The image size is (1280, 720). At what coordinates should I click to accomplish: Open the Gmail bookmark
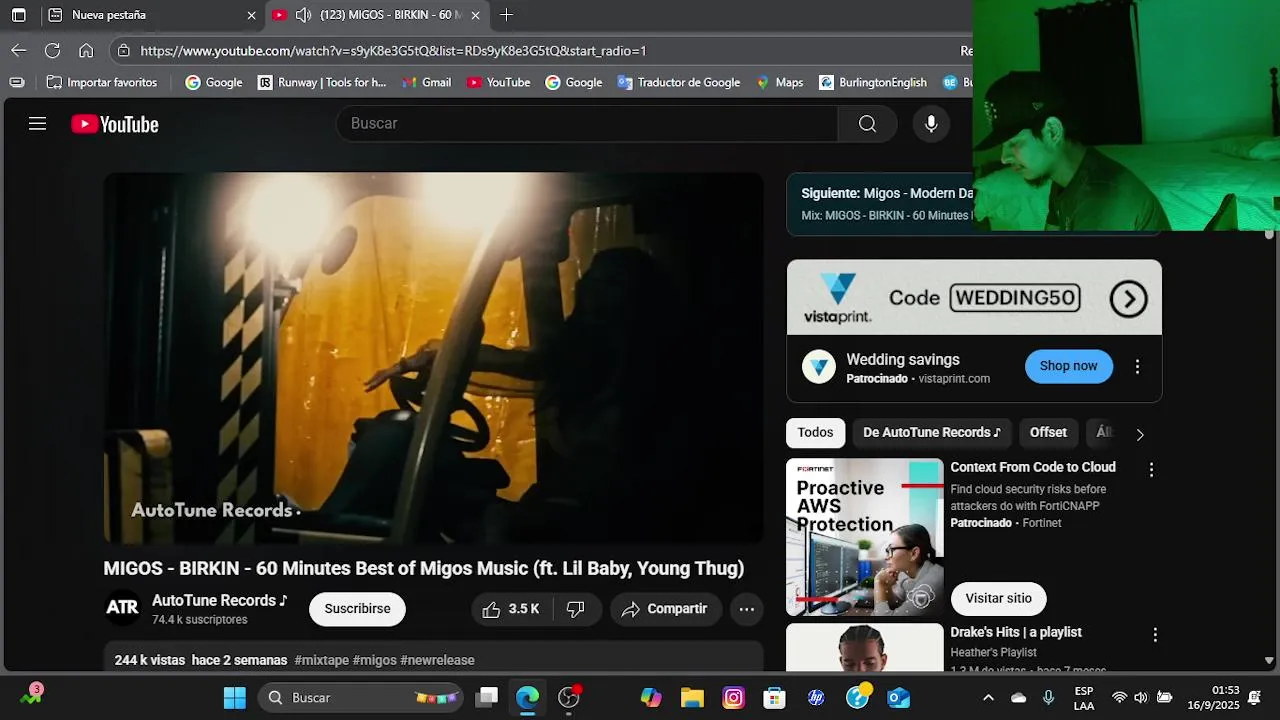click(x=426, y=82)
